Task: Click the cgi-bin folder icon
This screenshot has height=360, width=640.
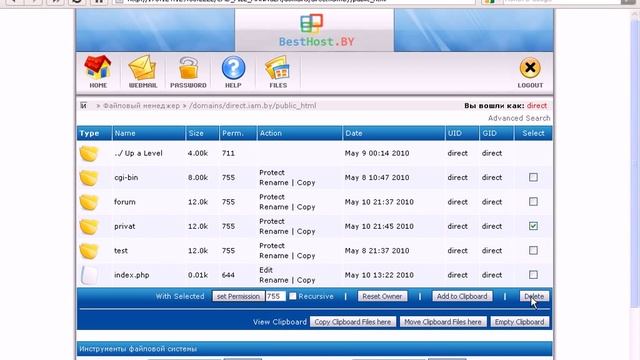Action: pyautogui.click(x=89, y=178)
